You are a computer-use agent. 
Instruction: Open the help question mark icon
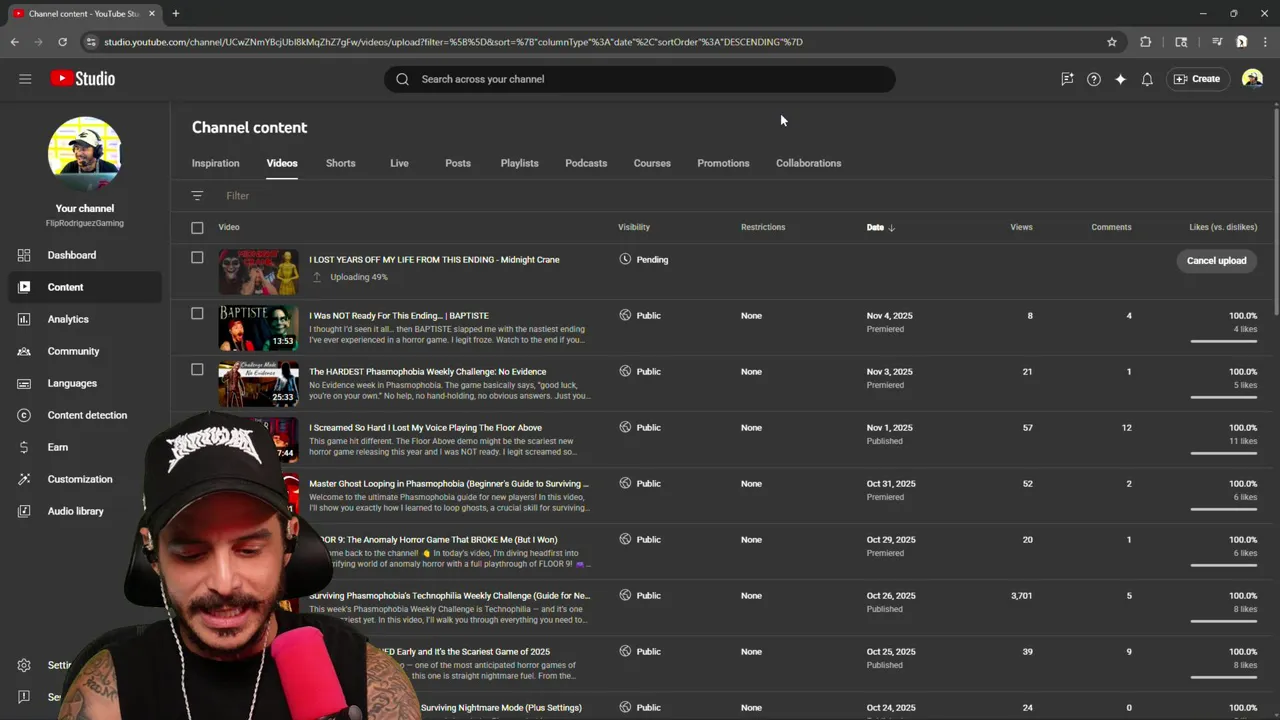(x=1094, y=79)
